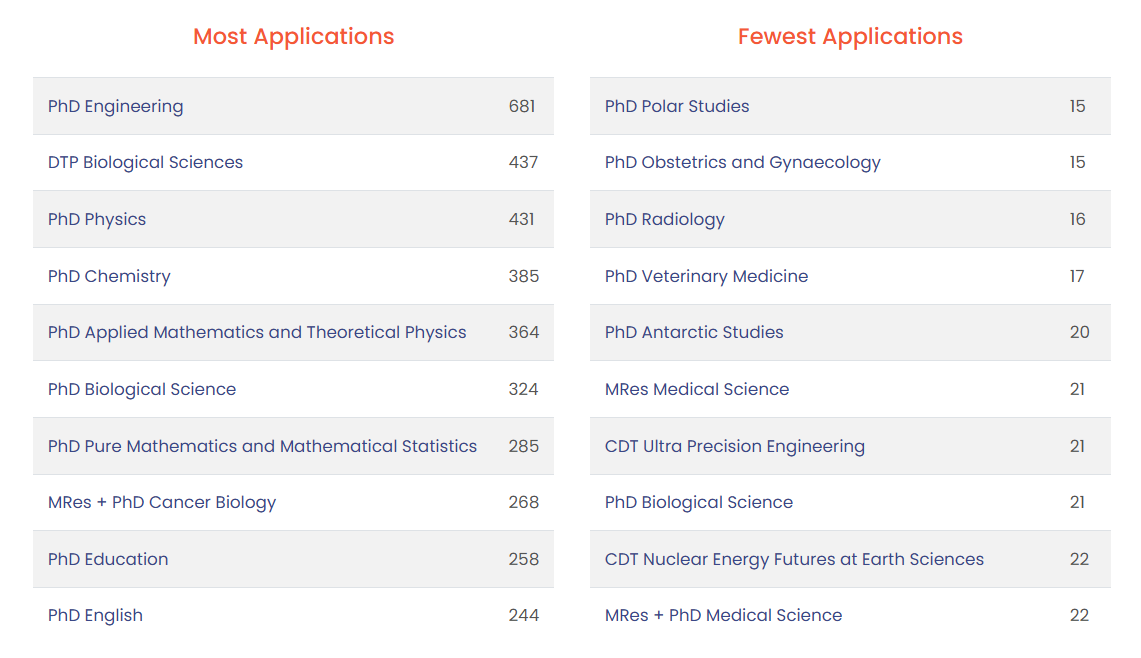This screenshot has height=658, width=1141.
Task: Click CDT Ultra Precision Engineering
Action: pyautogui.click(x=850, y=446)
